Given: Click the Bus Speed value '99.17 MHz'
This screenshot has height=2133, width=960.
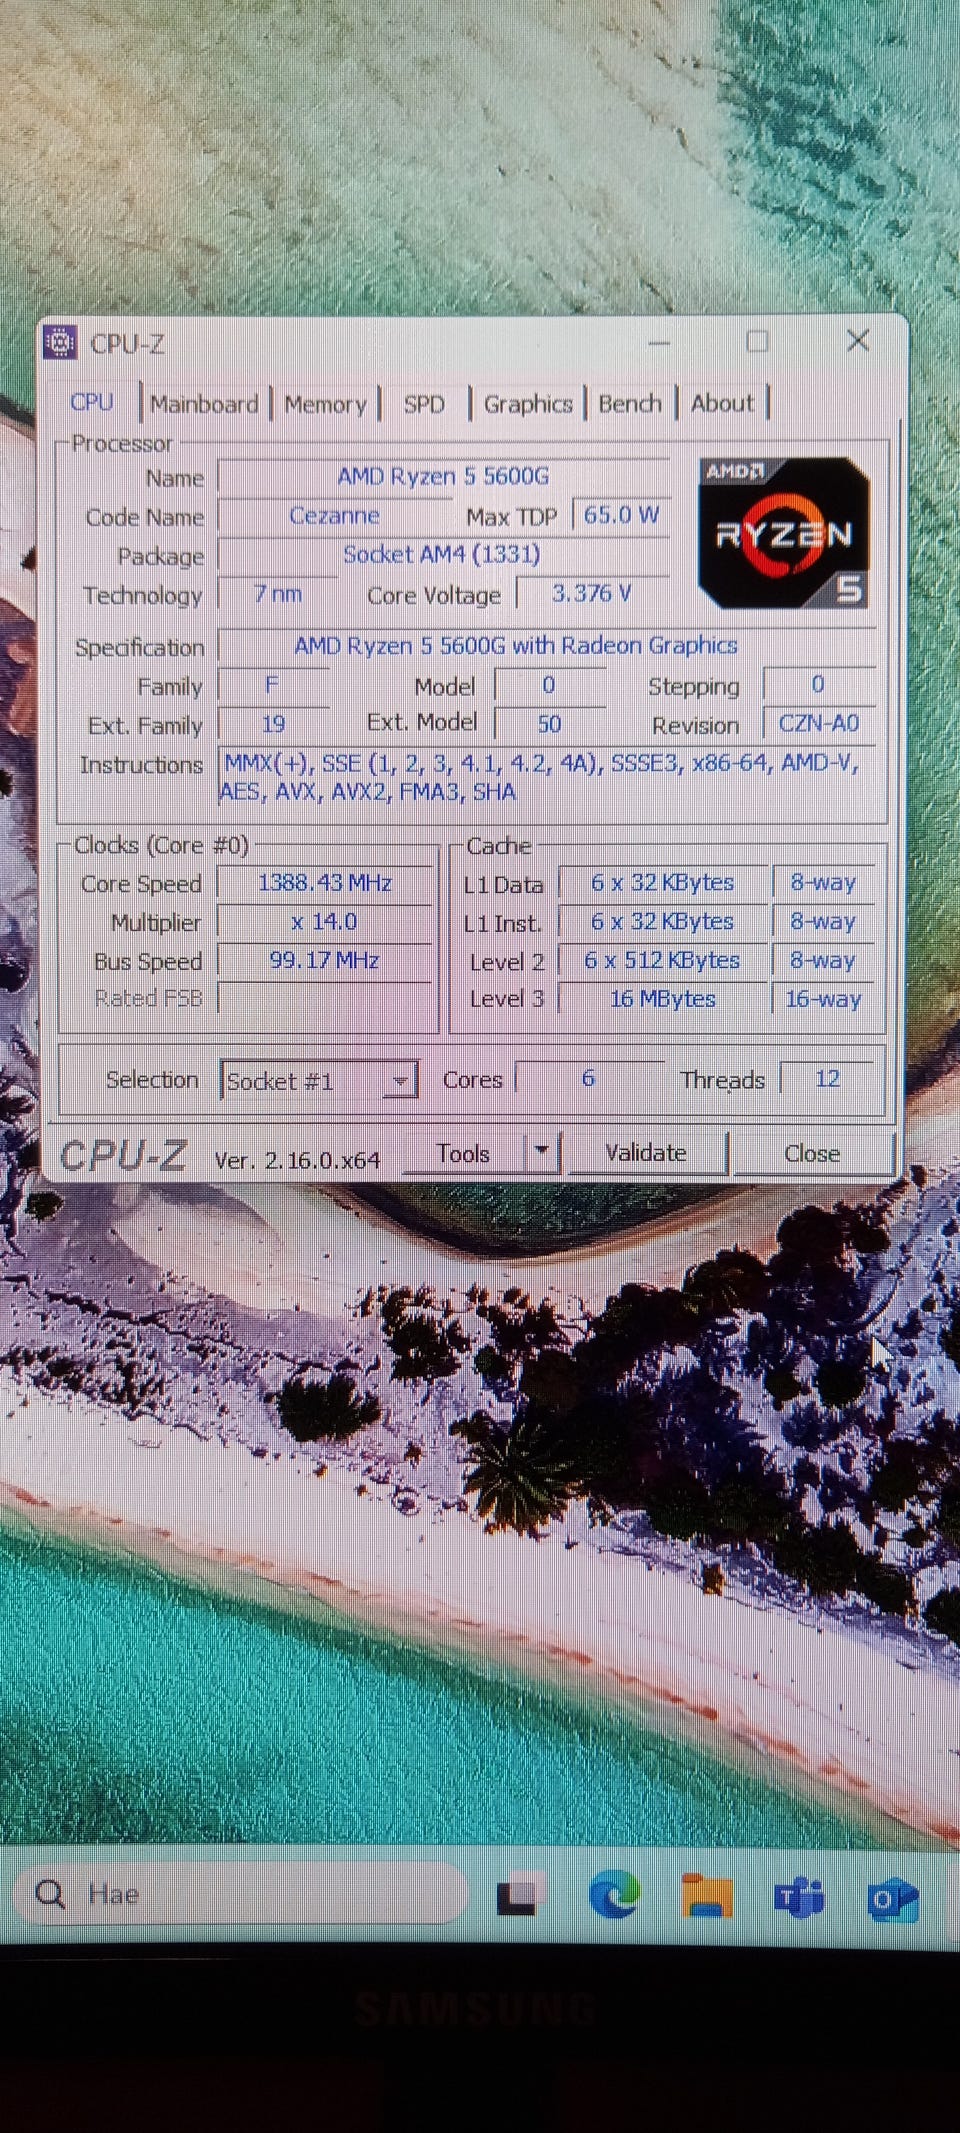Looking at the screenshot, I should [325, 961].
